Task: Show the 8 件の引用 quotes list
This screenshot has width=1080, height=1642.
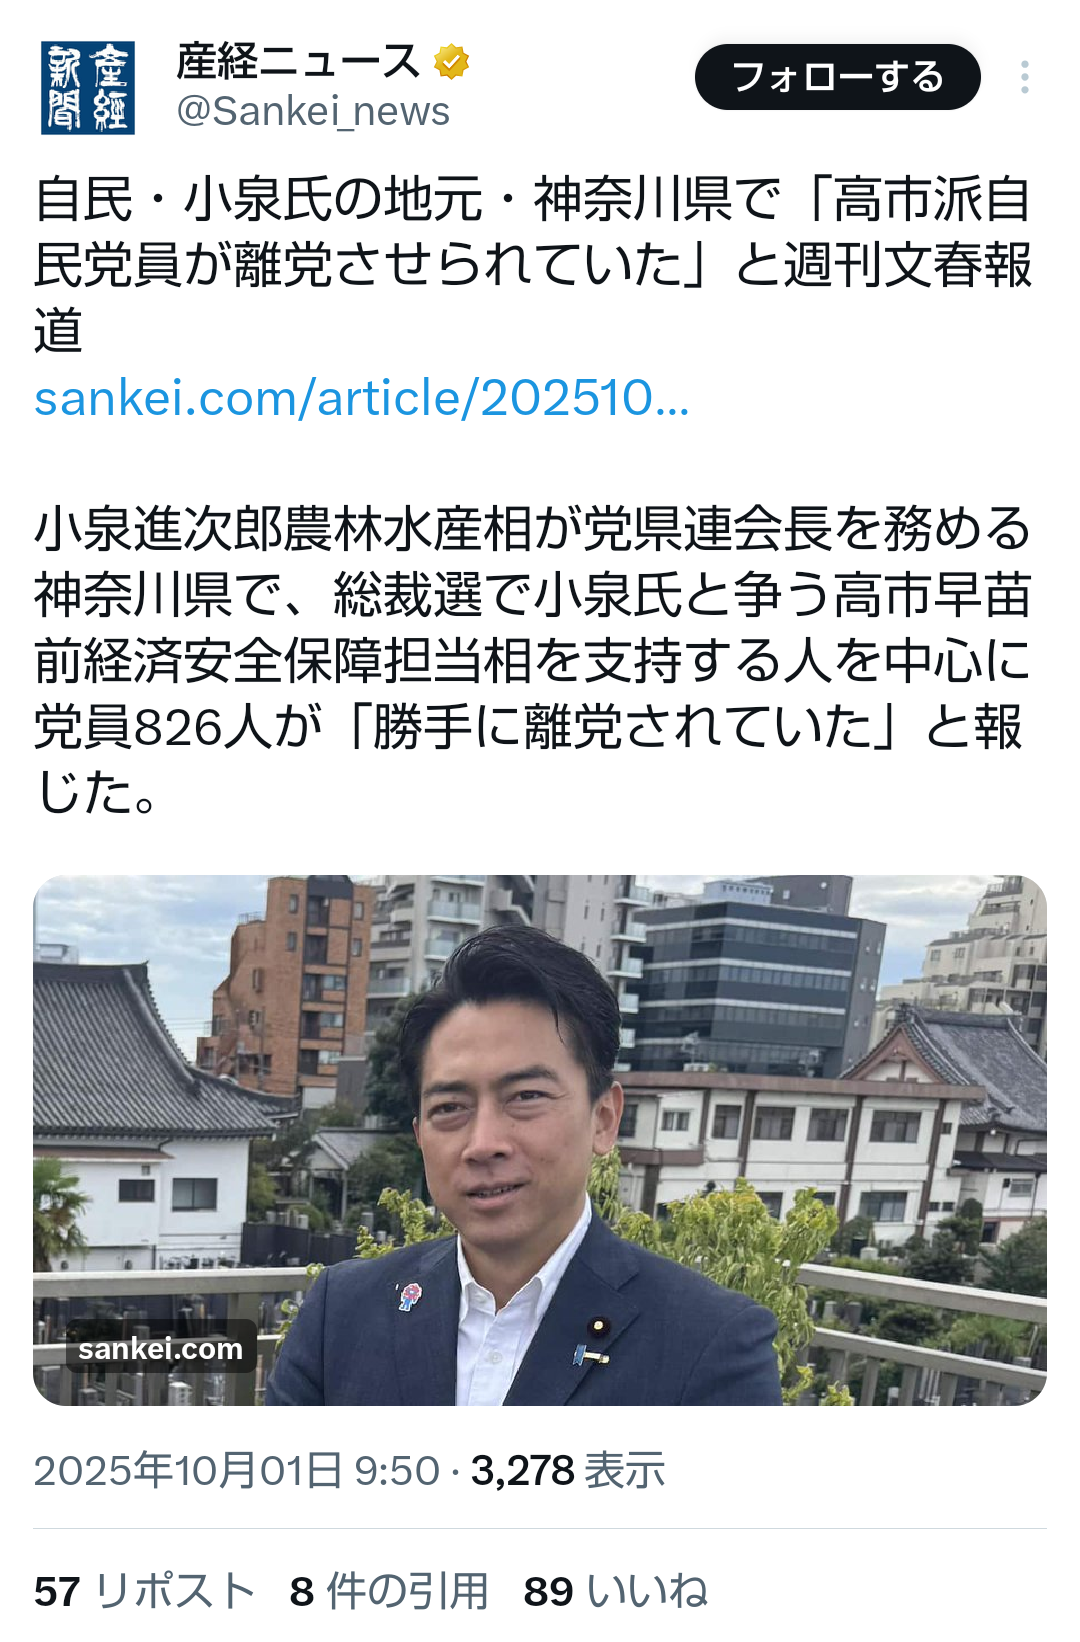Action: point(389,1591)
